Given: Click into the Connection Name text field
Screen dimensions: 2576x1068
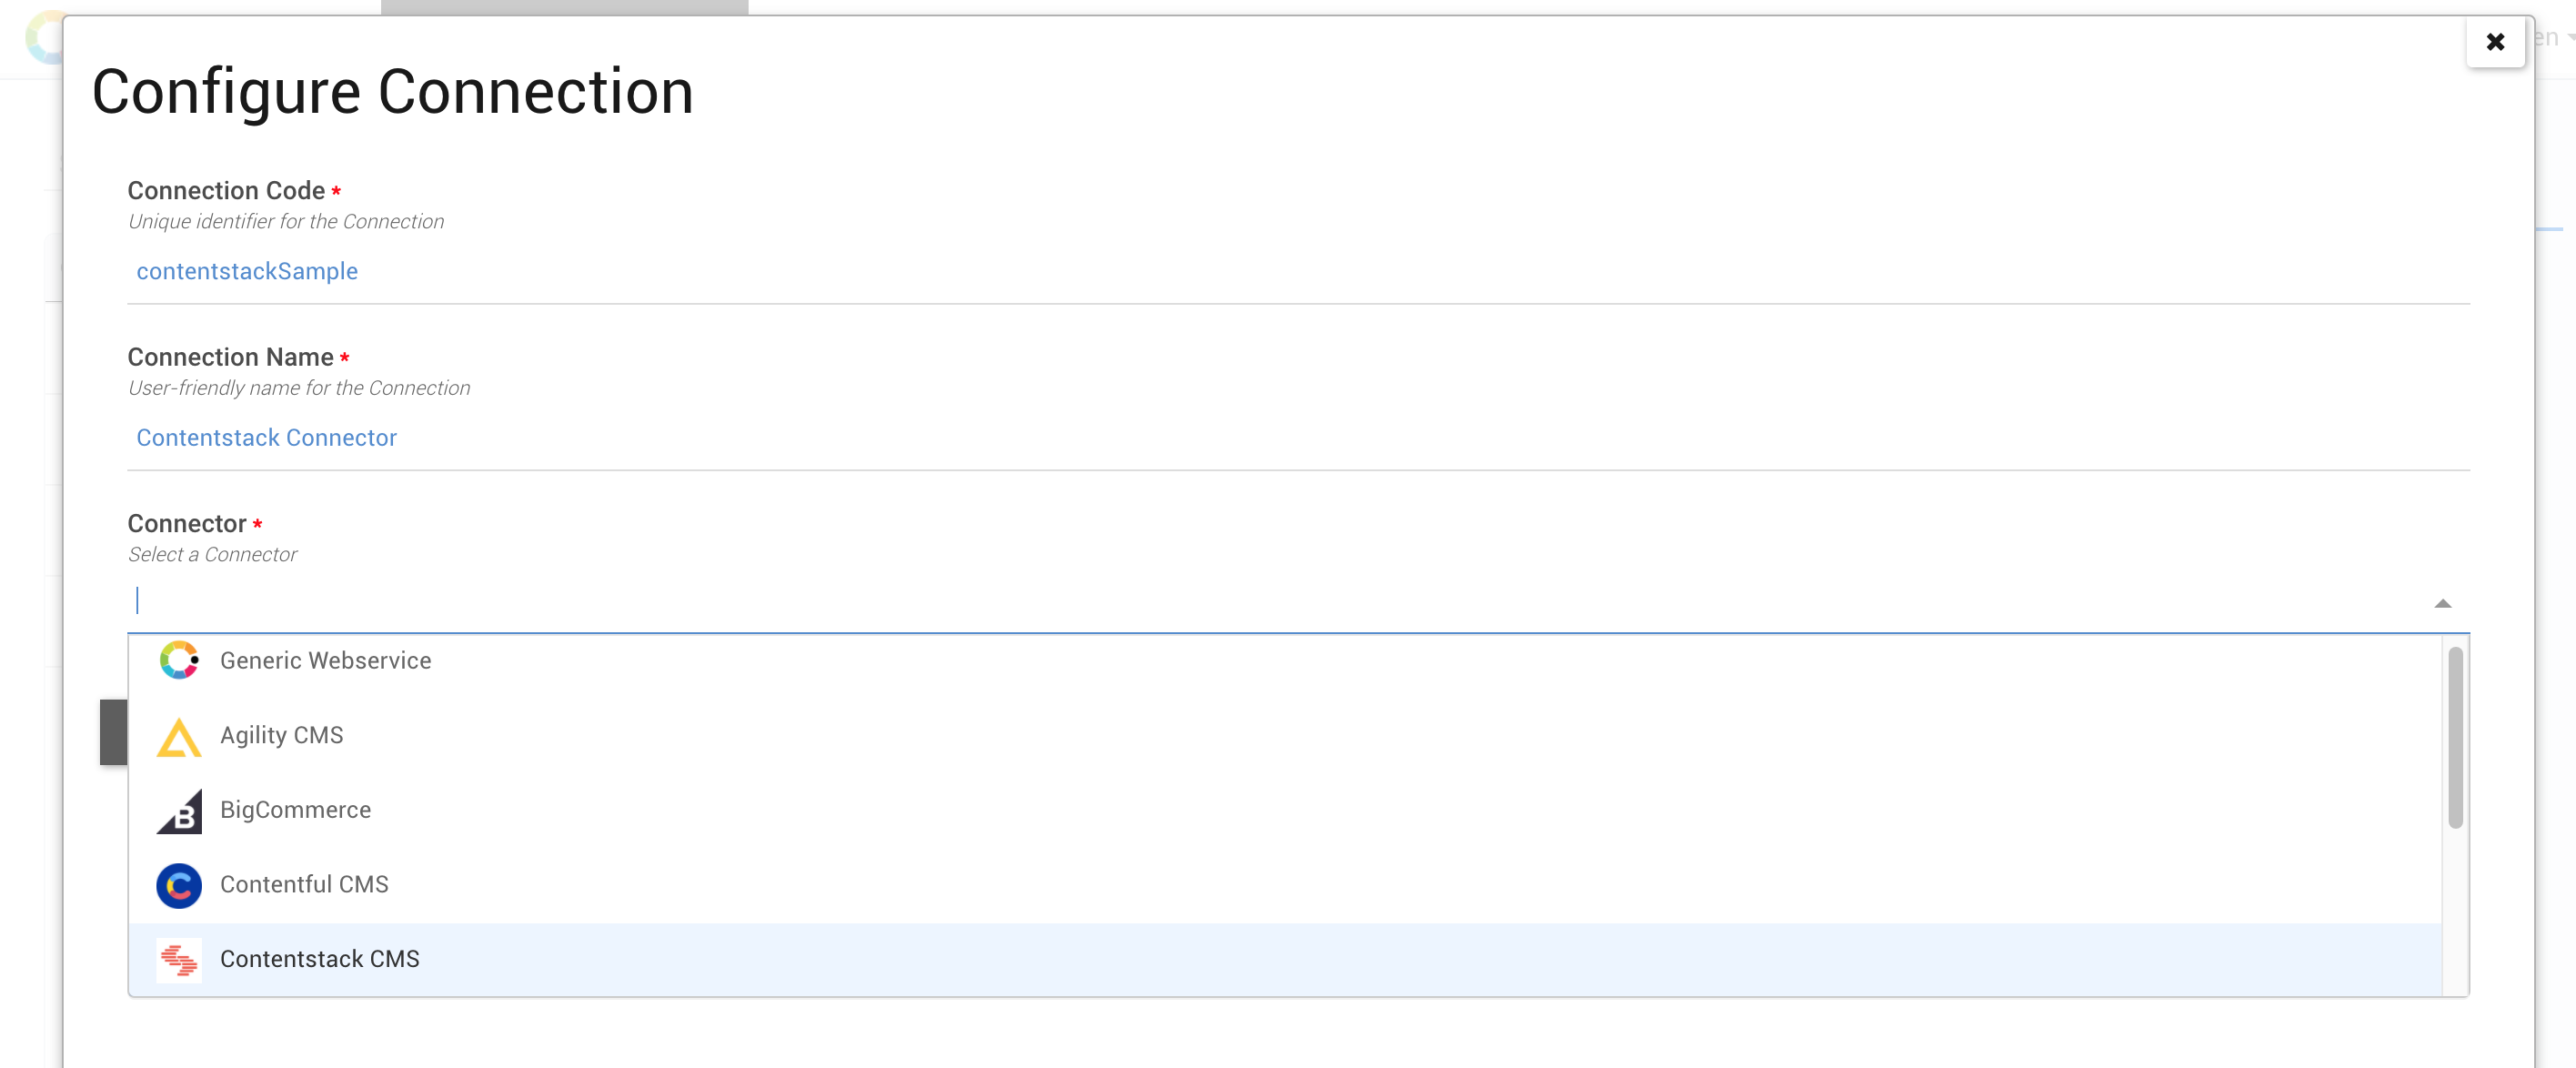Looking at the screenshot, I should (1297, 438).
